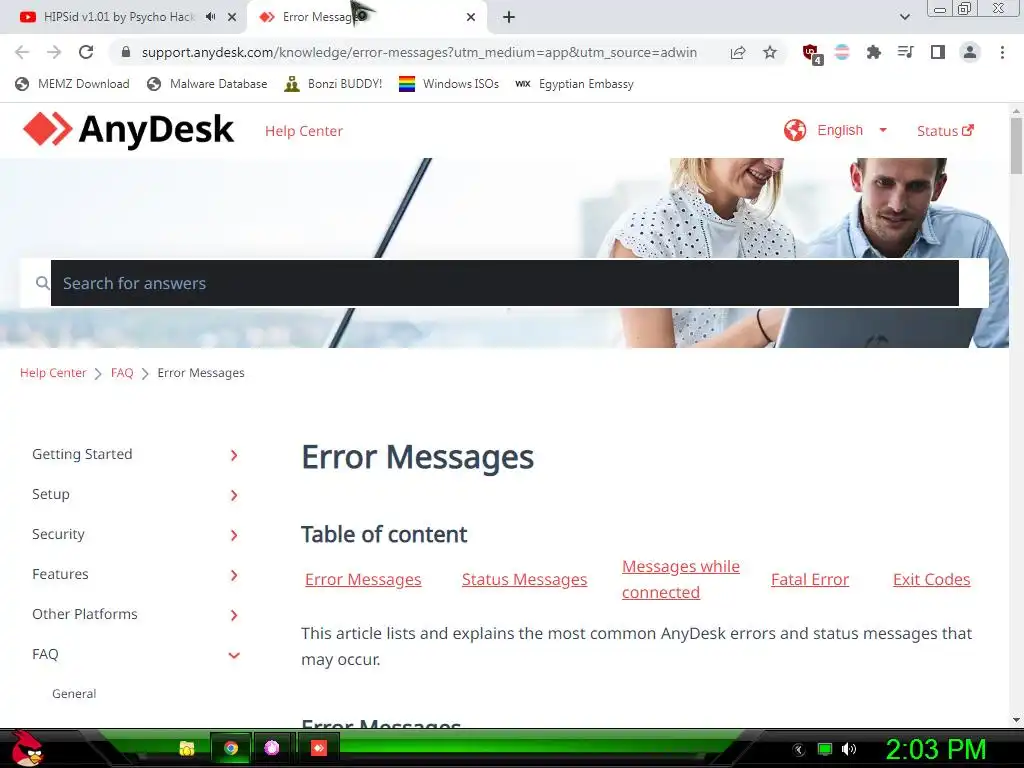Show hidden tray icons arrow
The height and width of the screenshot is (768, 1024).
[799, 750]
